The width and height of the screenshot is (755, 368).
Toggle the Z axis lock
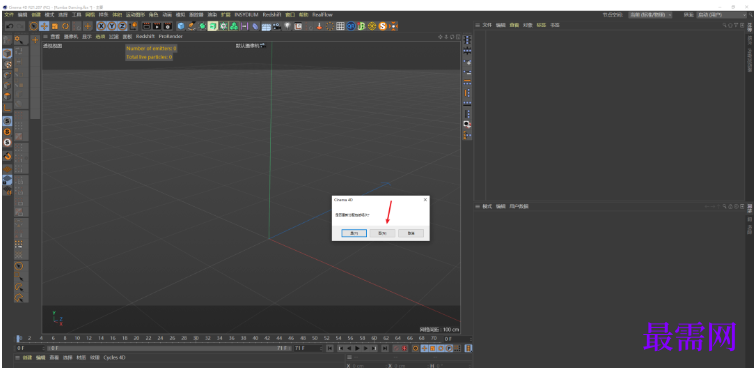tap(122, 26)
